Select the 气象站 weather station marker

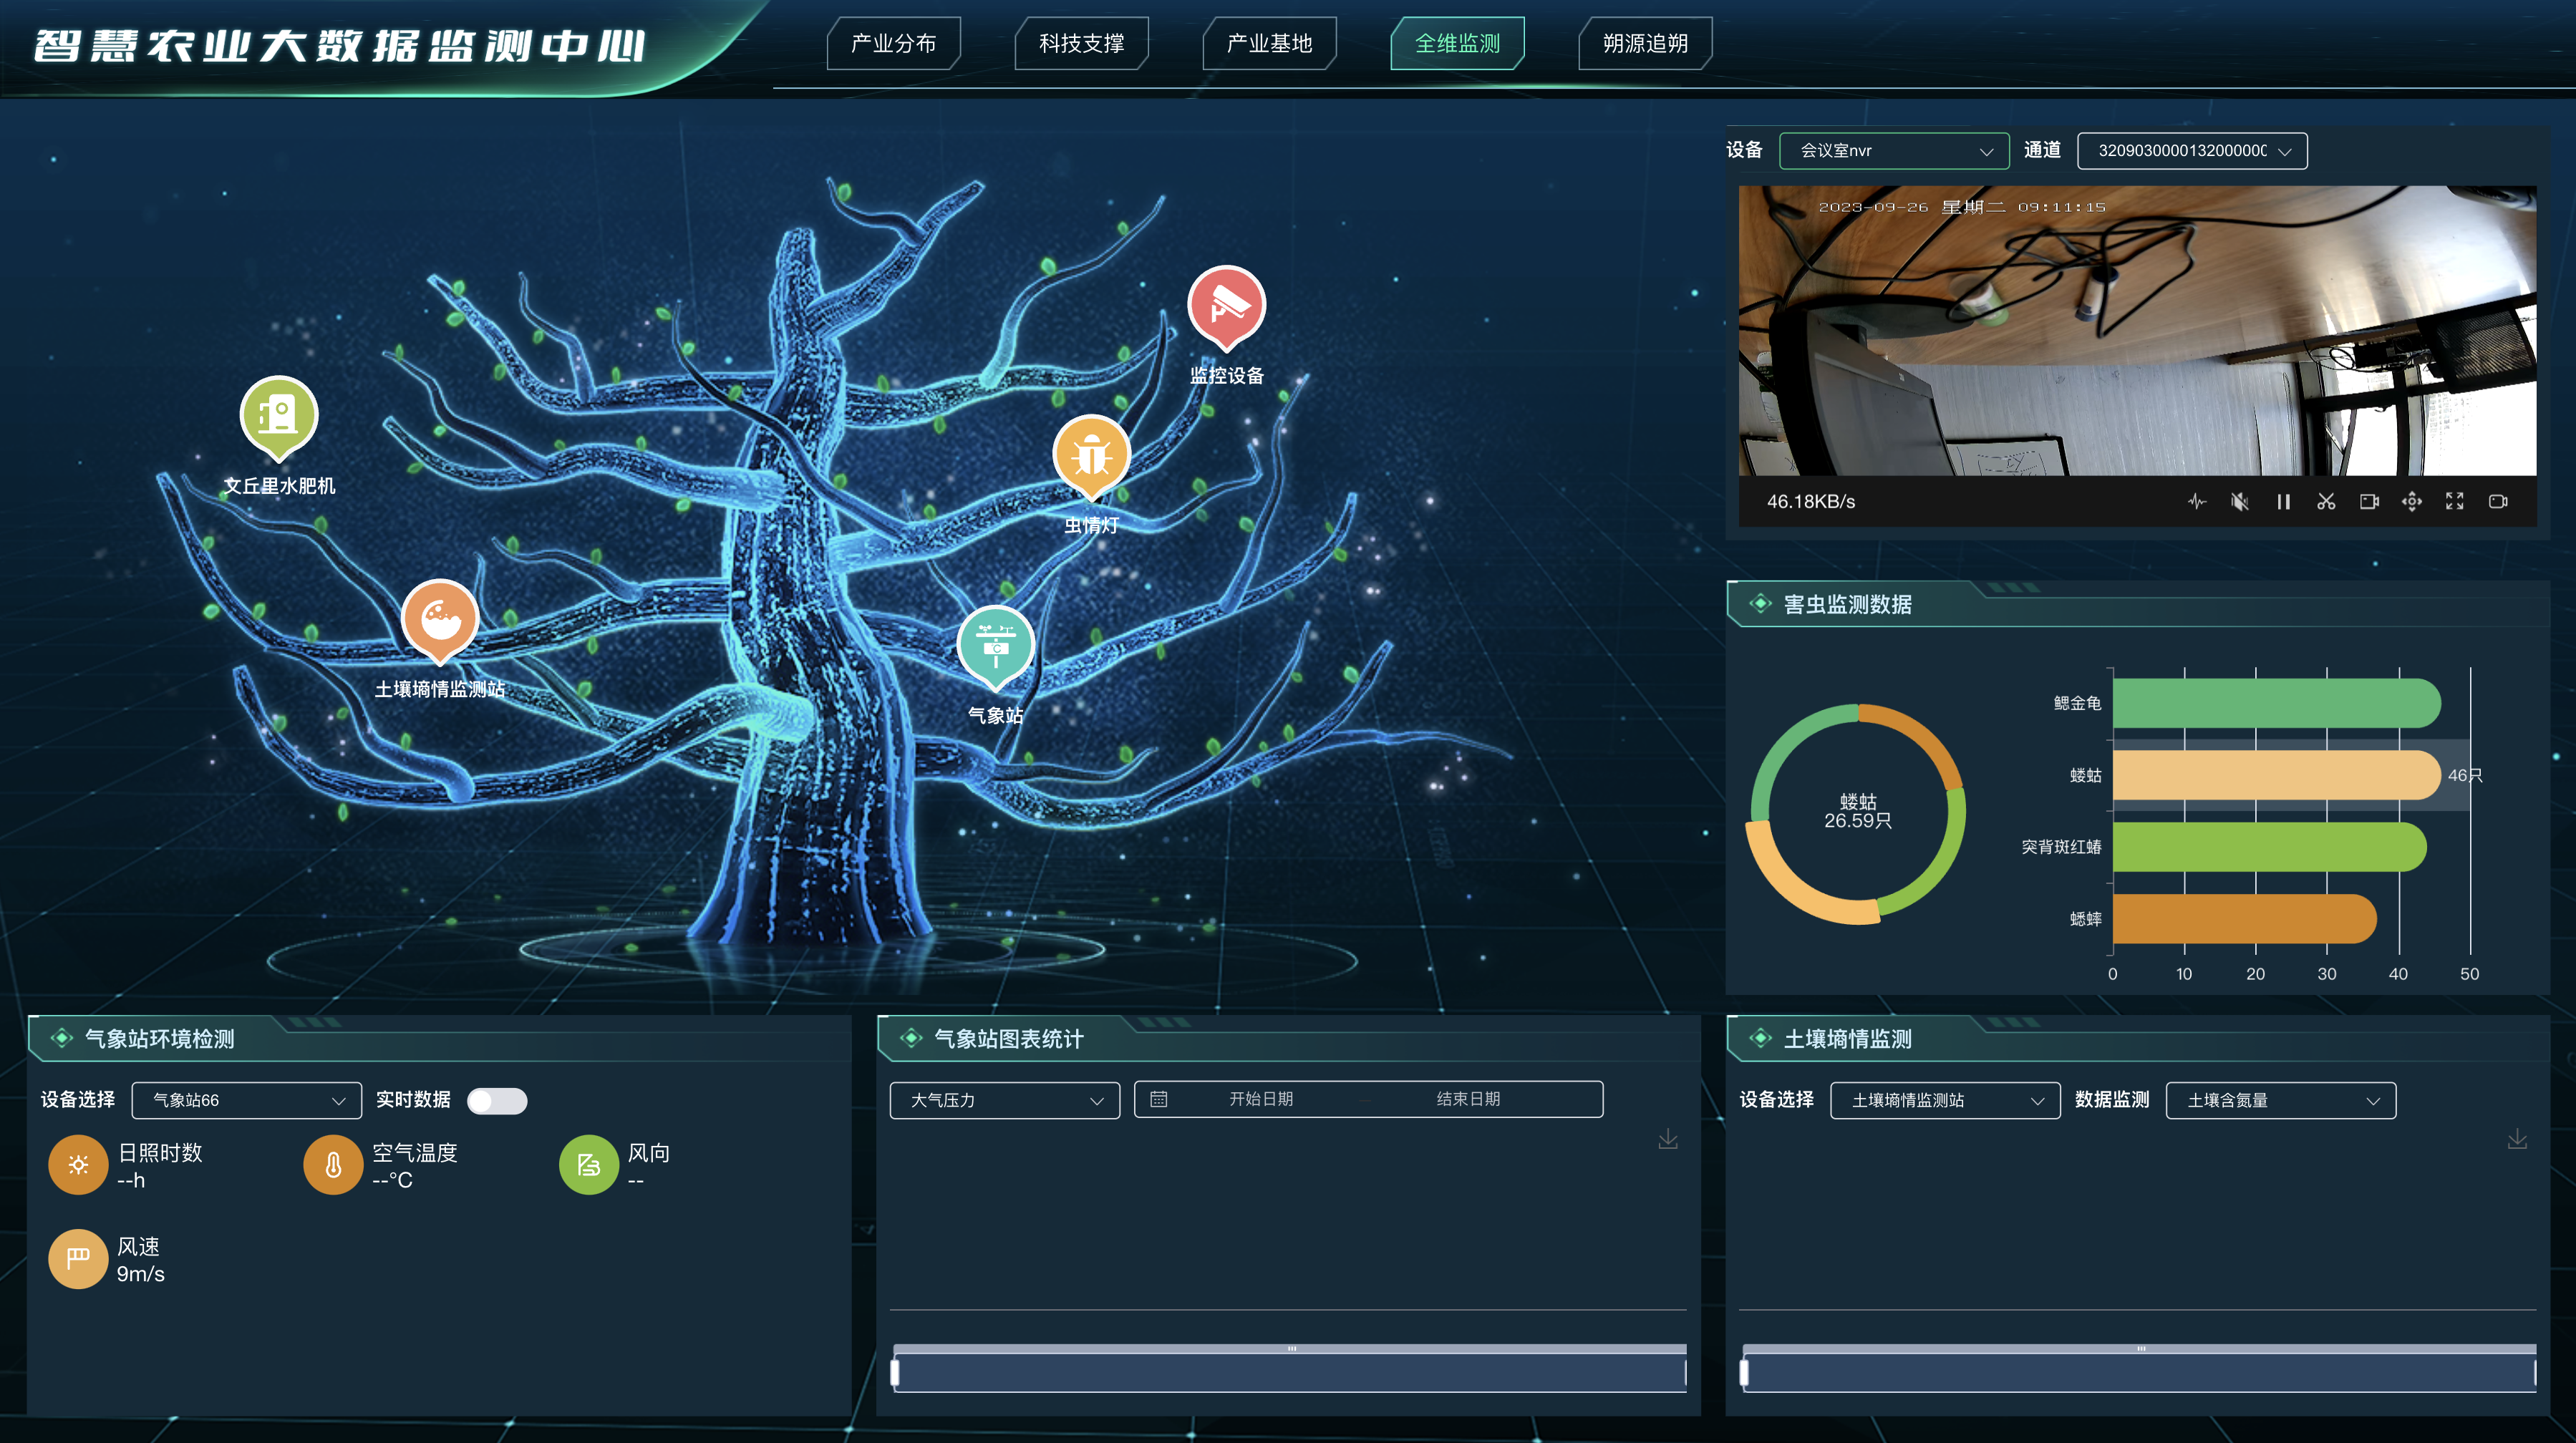pos(995,646)
